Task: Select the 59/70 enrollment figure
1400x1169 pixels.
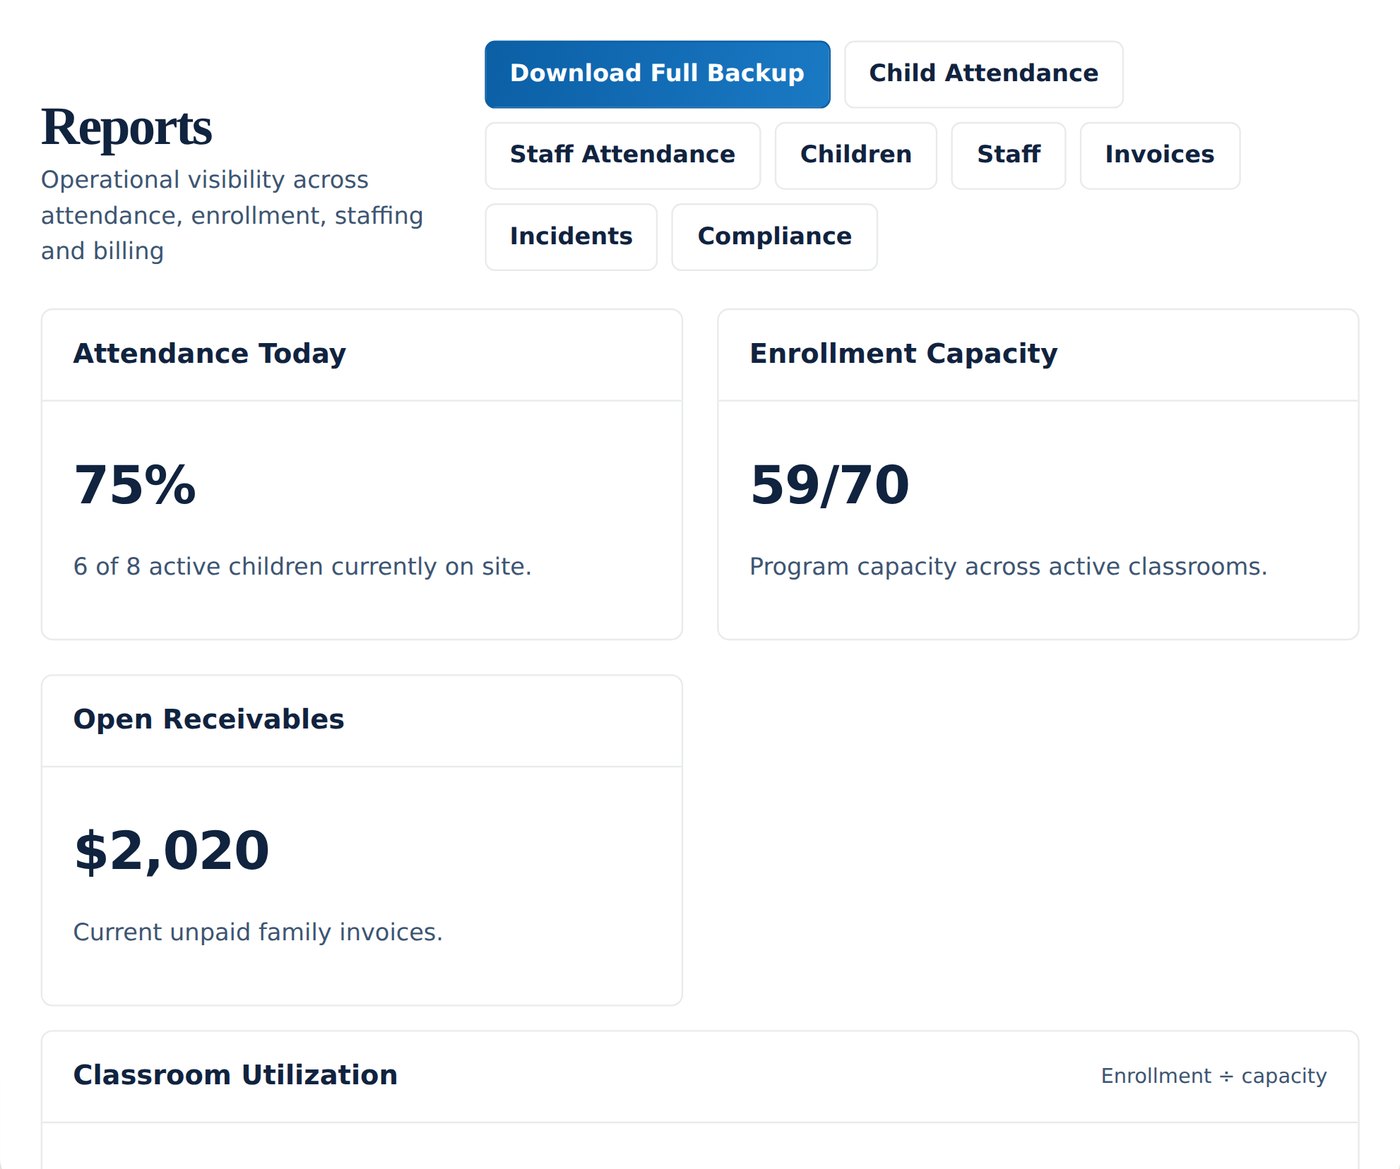Action: pos(830,485)
